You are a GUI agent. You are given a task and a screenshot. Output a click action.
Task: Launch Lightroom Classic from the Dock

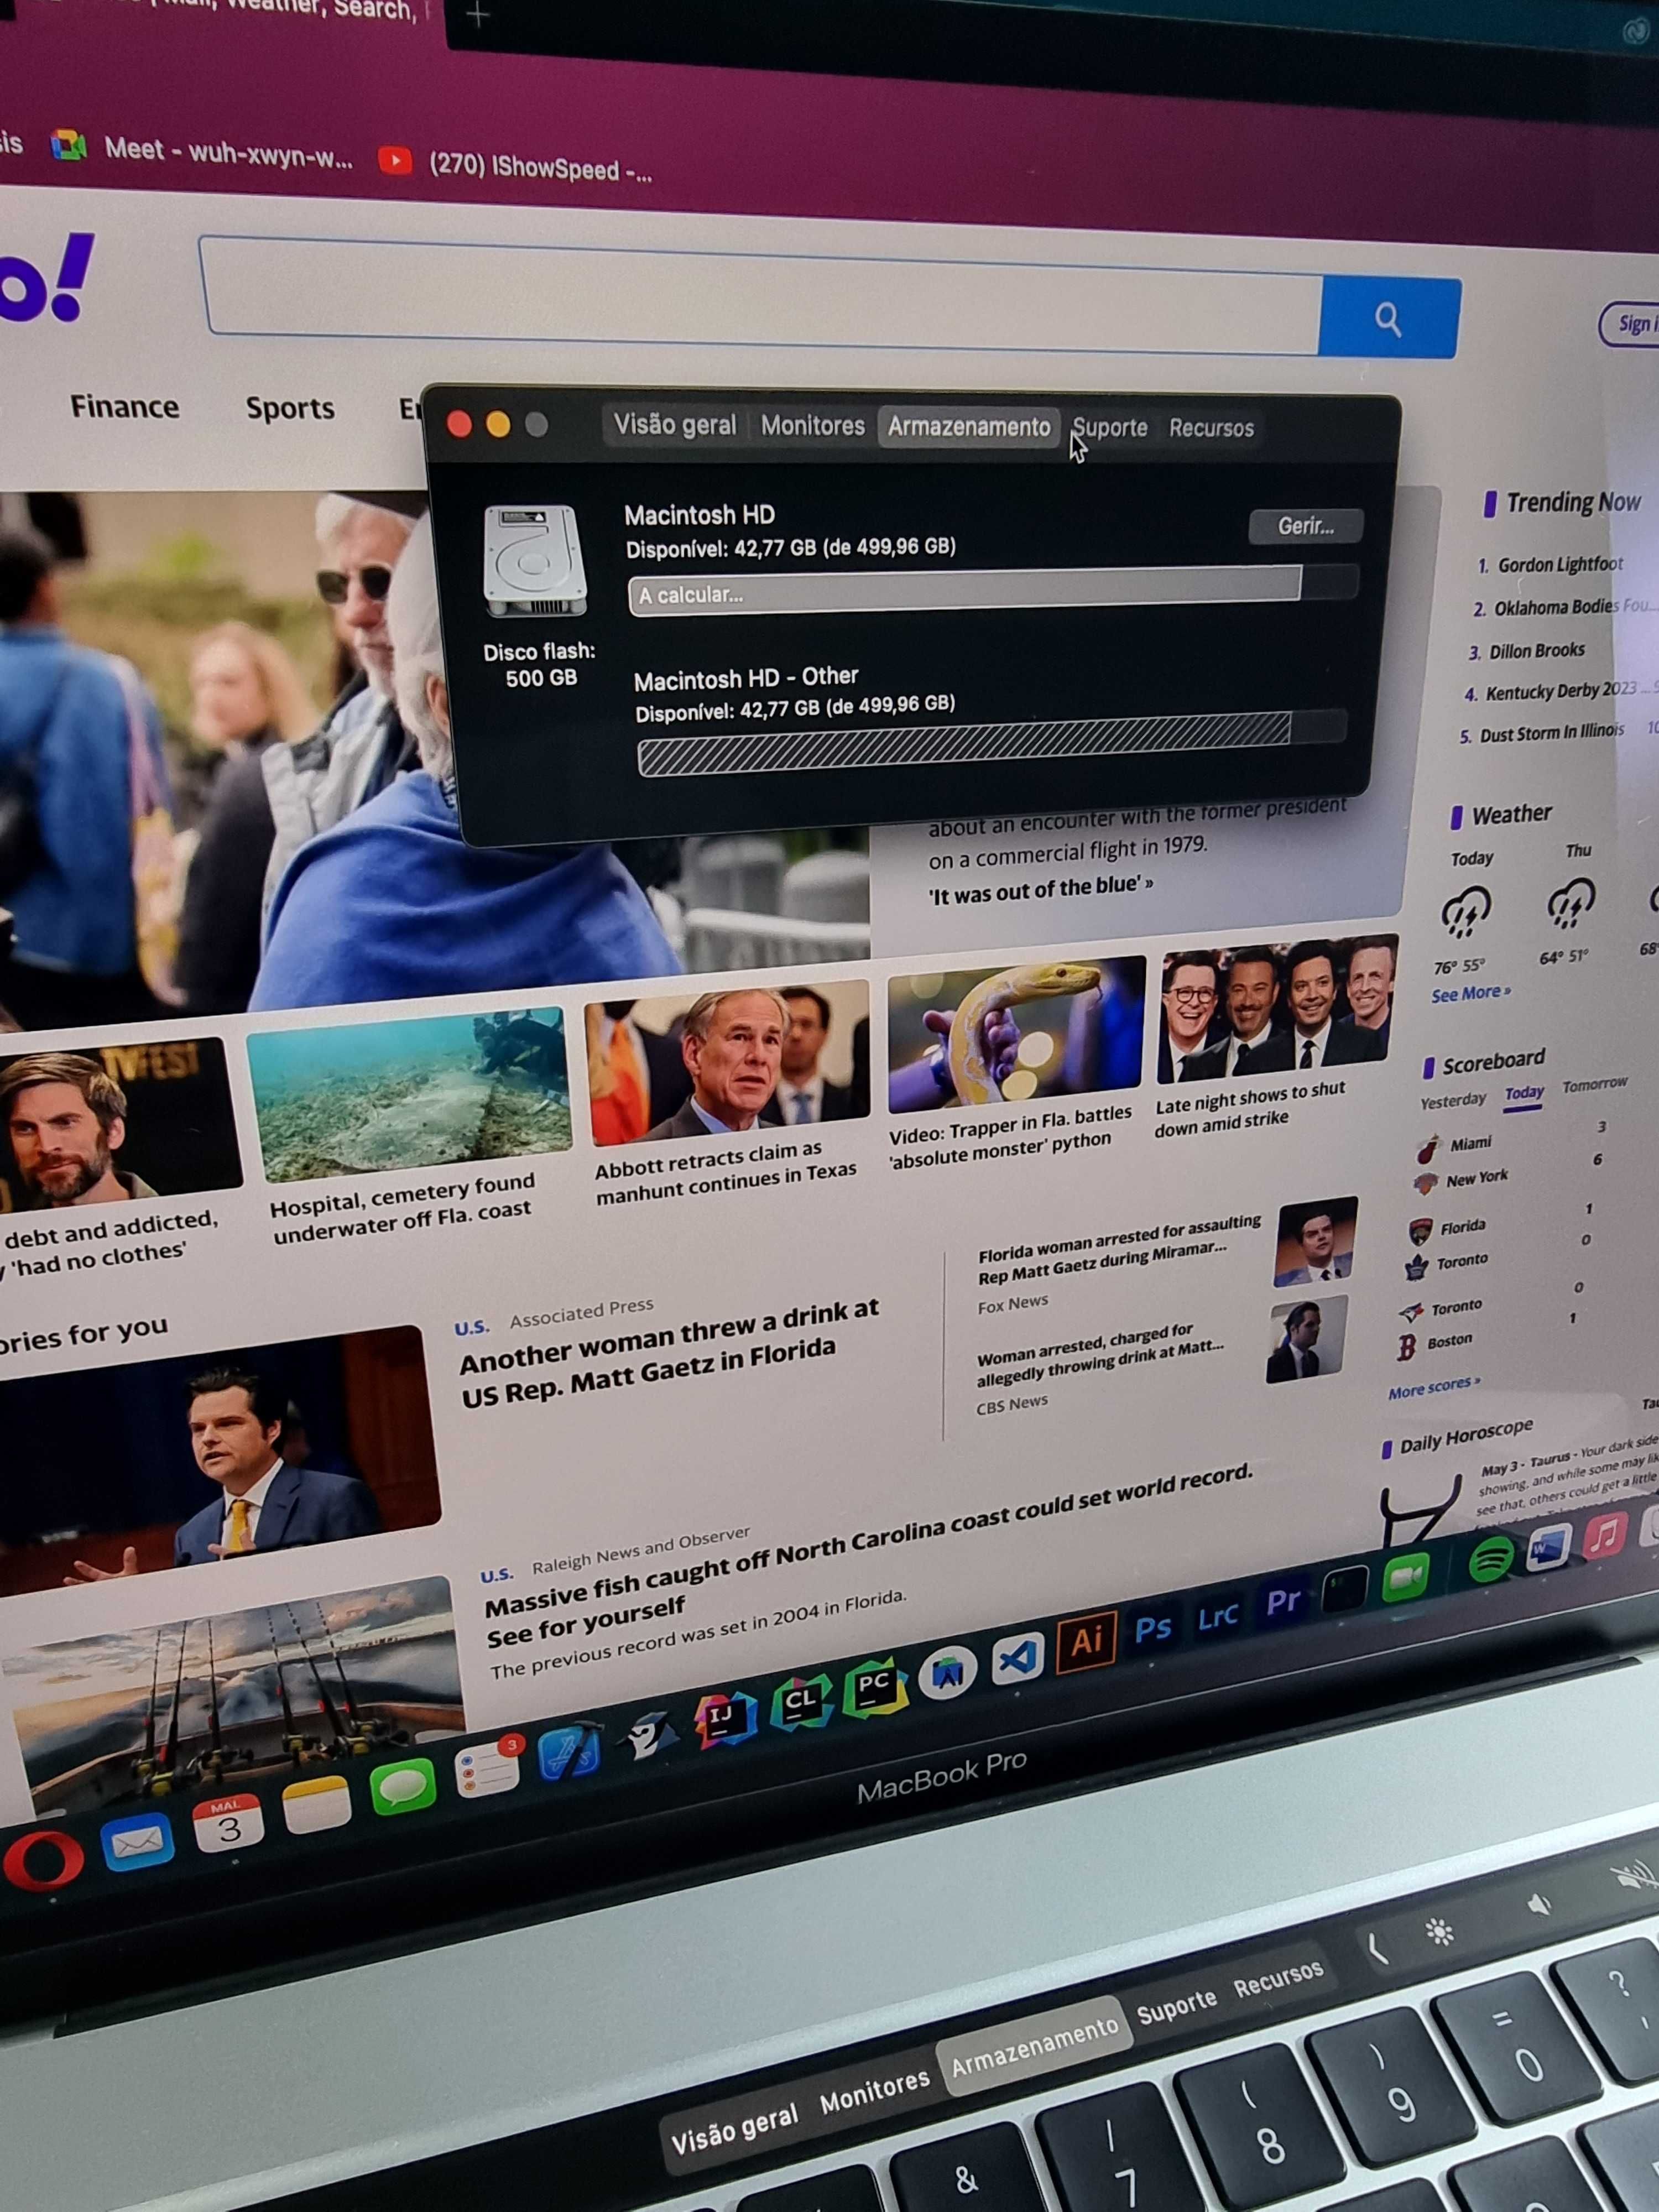1218,1616
